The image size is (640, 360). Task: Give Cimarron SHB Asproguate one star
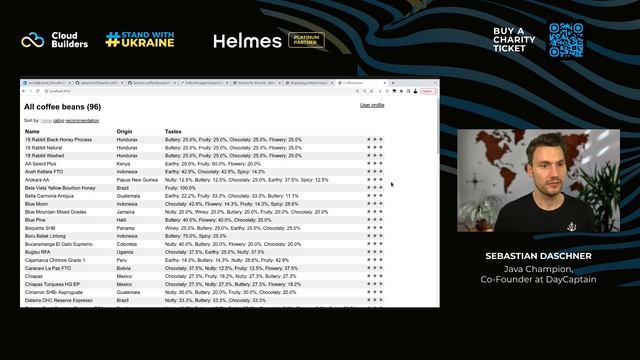coord(369,292)
